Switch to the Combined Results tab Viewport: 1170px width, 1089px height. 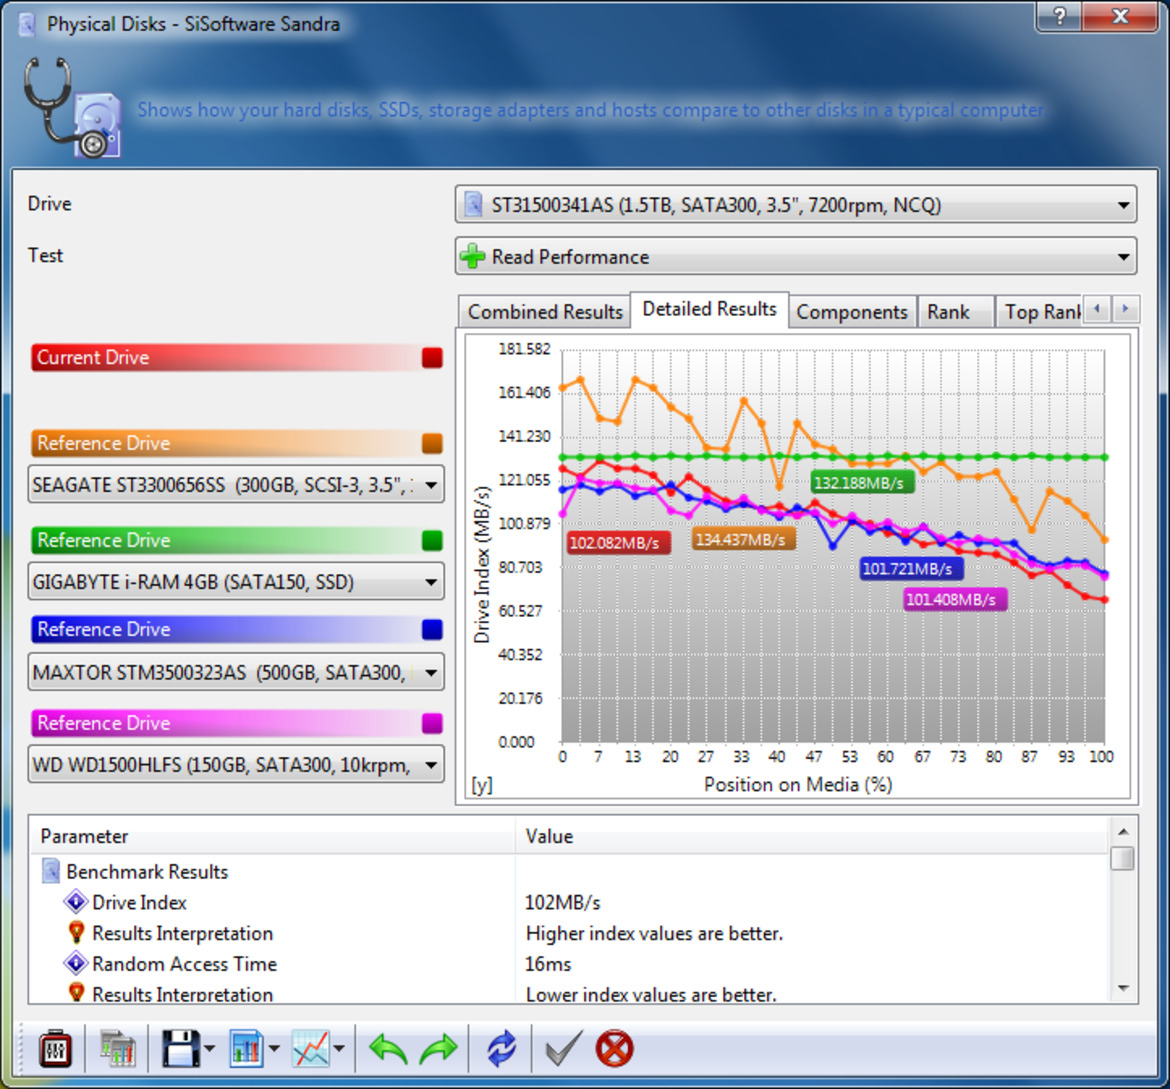pos(545,312)
